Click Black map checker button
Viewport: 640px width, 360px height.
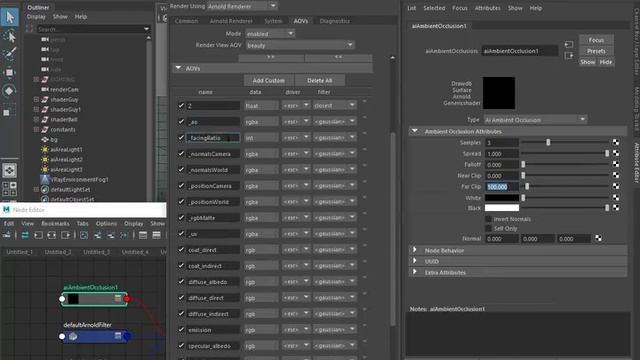[x=616, y=208]
